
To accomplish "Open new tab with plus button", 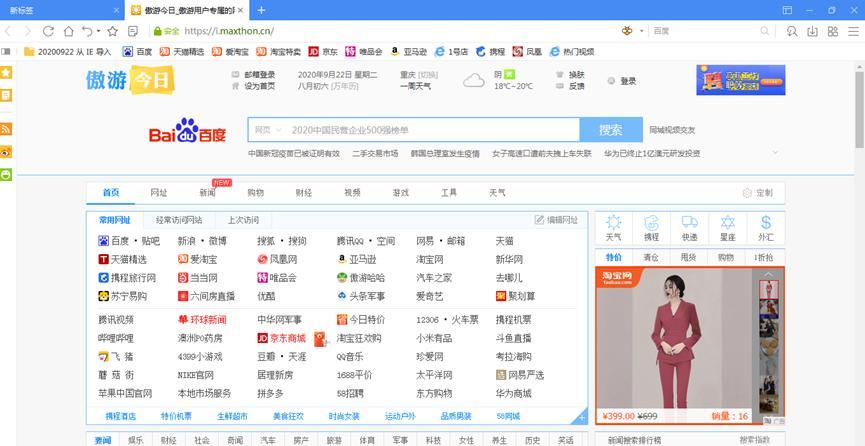I will 261,10.
